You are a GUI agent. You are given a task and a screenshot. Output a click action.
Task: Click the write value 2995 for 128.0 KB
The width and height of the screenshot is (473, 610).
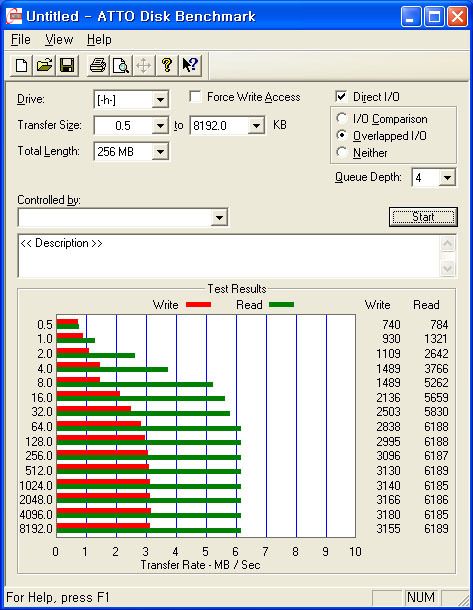coord(388,442)
